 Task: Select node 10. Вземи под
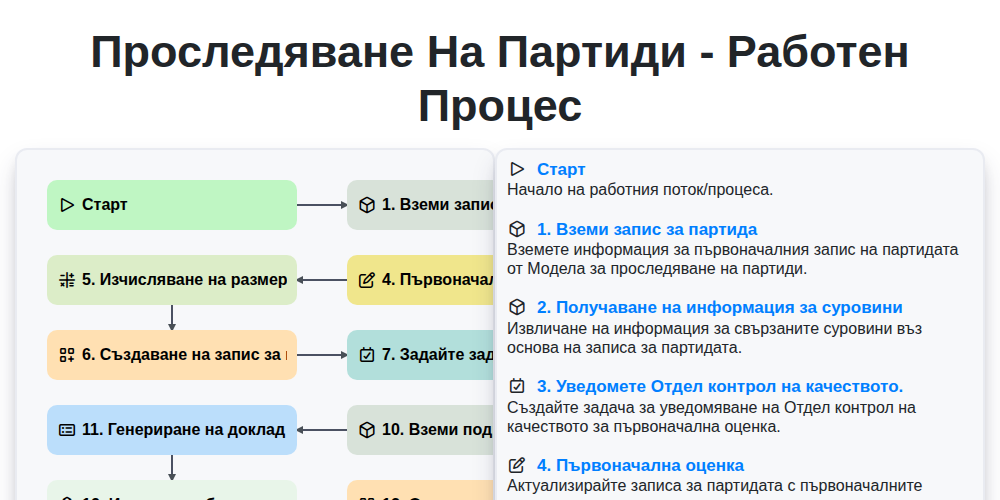[421, 430]
